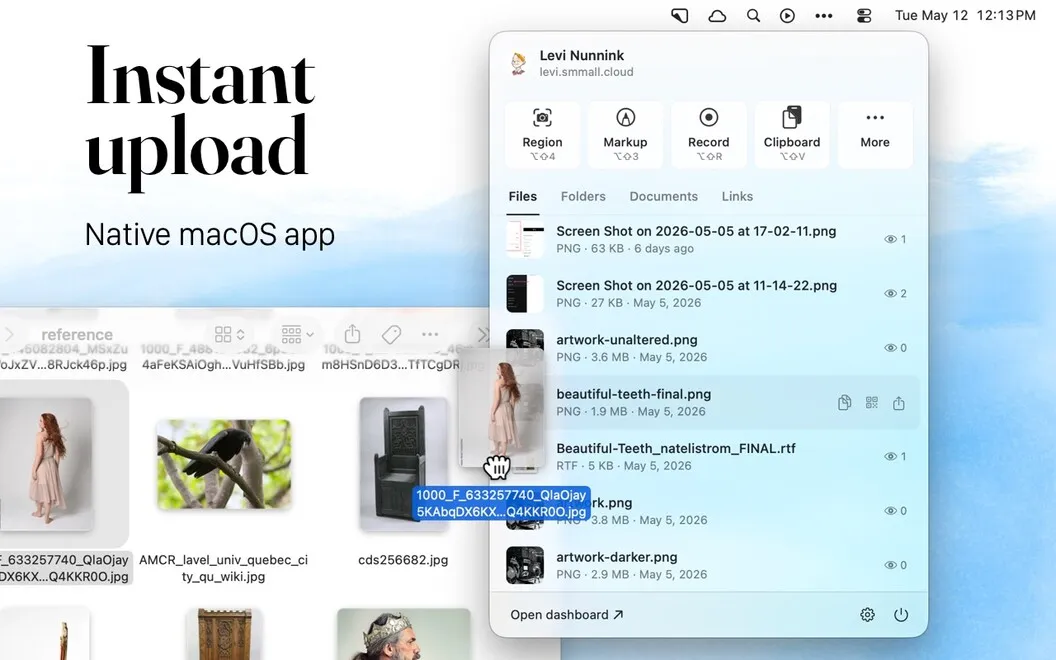
Task: Select the dark carved chair photo in Finder
Action: (403, 464)
